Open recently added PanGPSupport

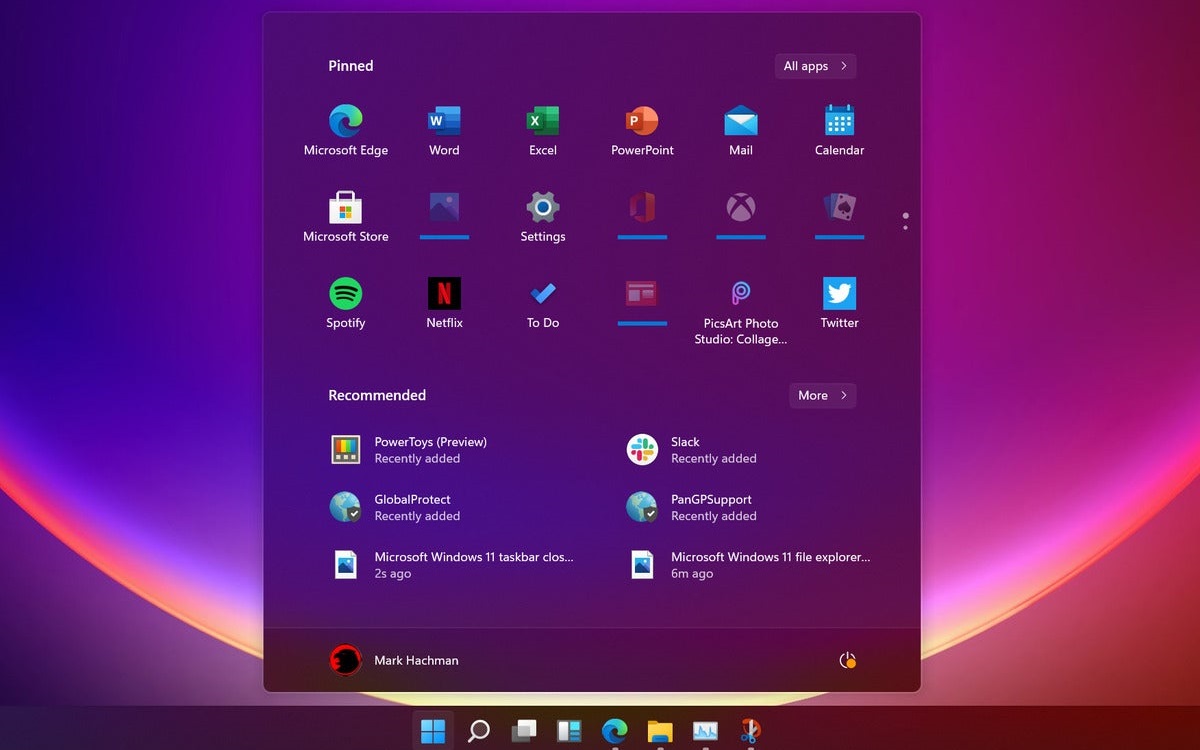692,507
